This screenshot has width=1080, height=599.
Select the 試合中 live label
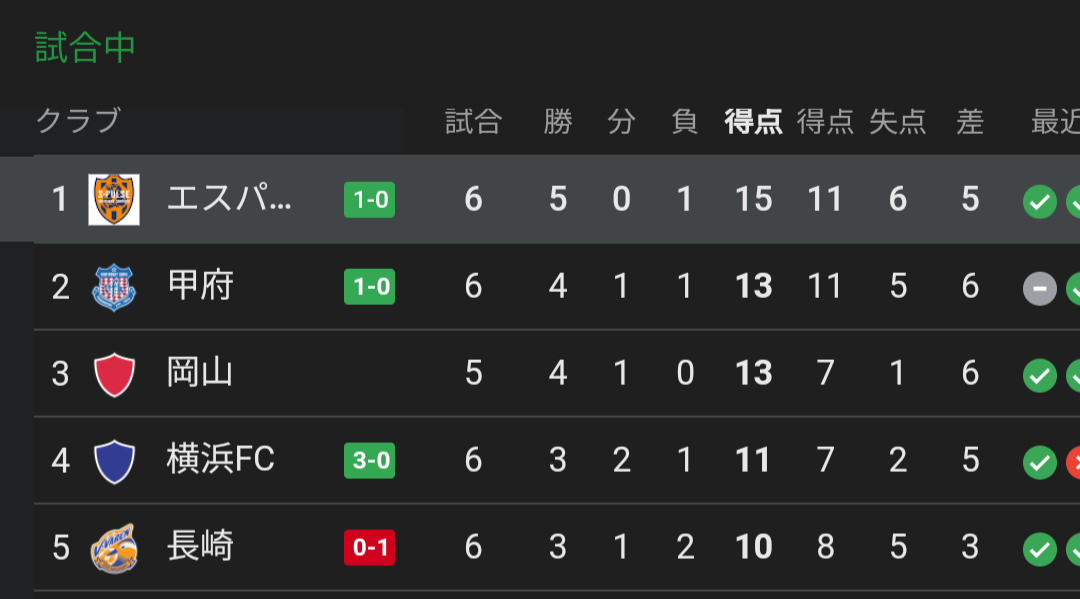coord(85,48)
